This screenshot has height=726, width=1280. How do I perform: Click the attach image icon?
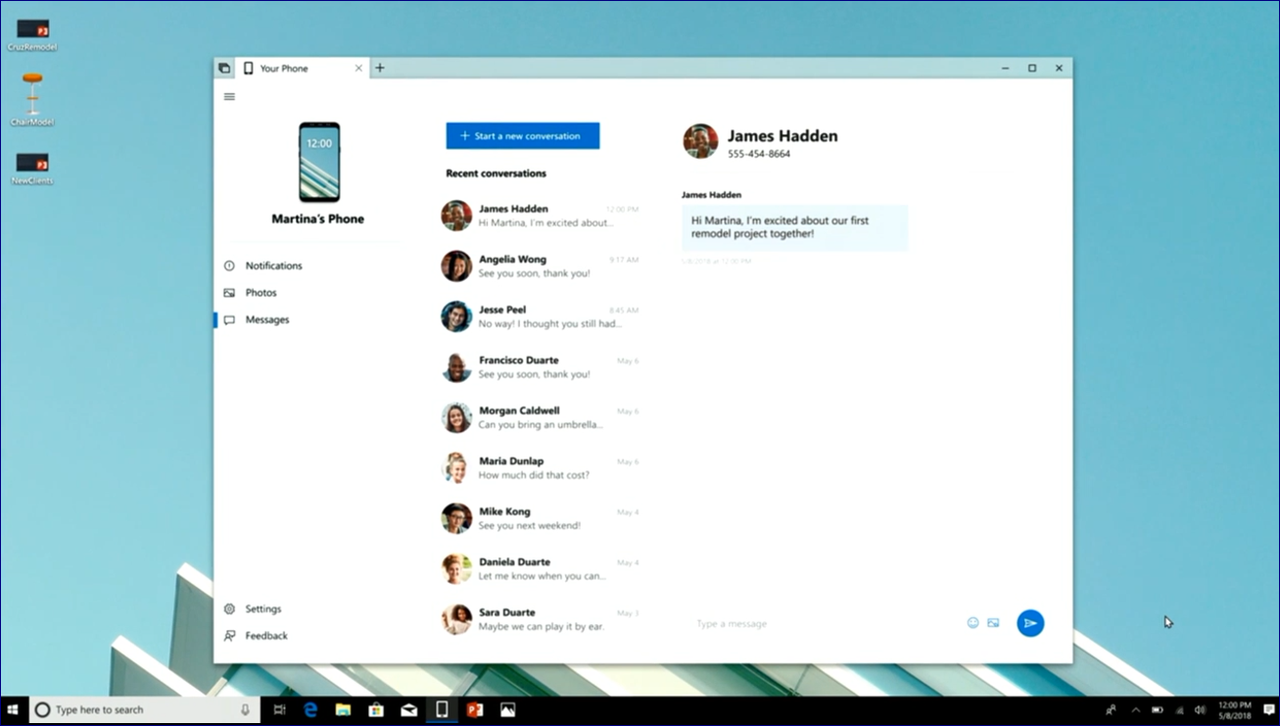pyautogui.click(x=993, y=623)
